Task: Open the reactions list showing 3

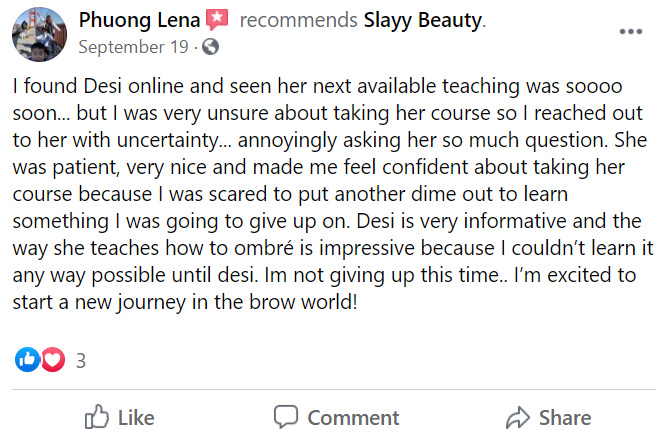Action: tap(81, 361)
